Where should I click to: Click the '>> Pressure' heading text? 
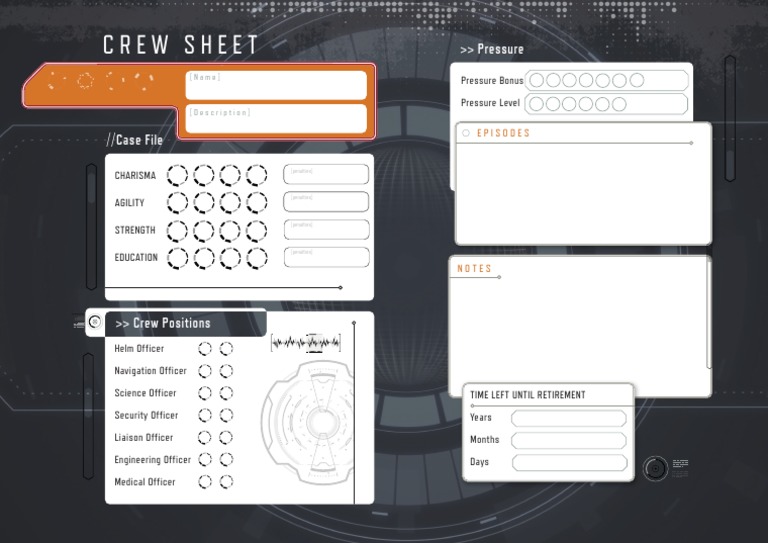click(492, 49)
